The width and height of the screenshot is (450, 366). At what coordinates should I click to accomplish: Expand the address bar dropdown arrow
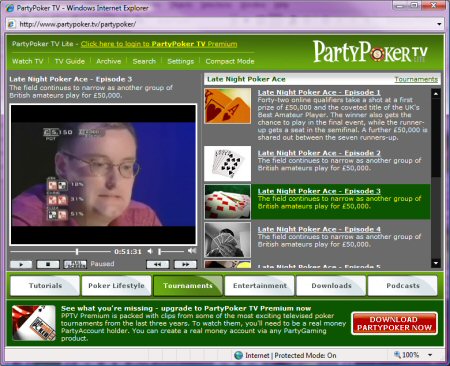click(439, 24)
